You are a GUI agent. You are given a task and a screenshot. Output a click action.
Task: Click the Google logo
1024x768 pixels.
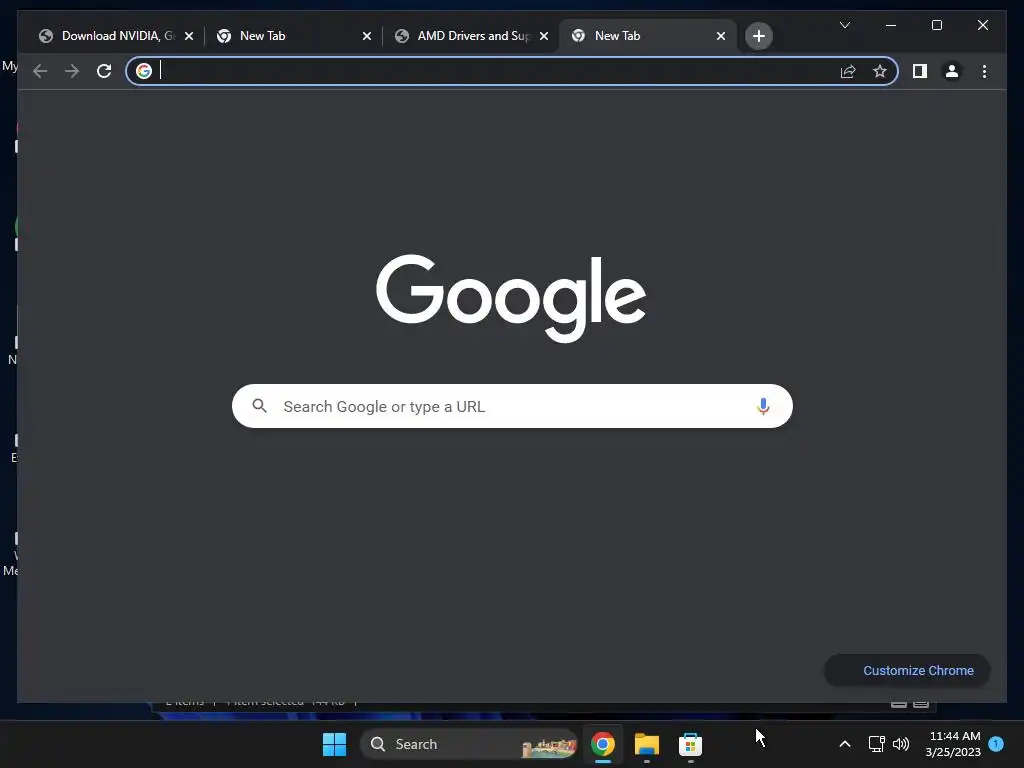(511, 297)
